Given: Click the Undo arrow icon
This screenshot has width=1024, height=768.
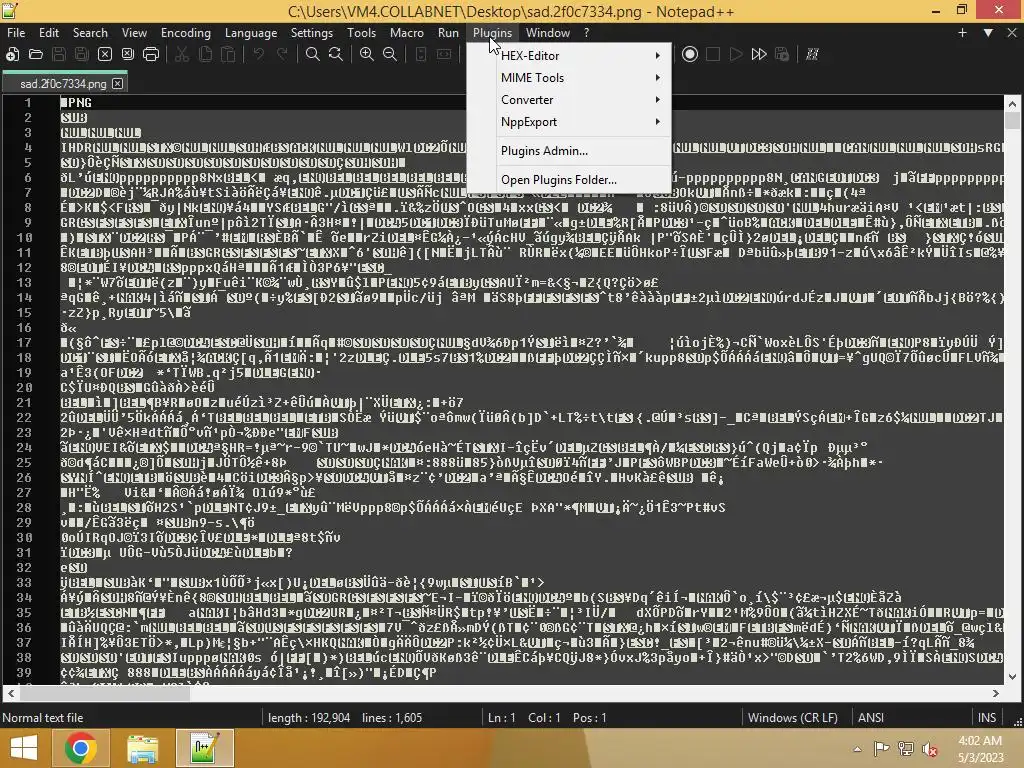Looking at the screenshot, I should 259,54.
